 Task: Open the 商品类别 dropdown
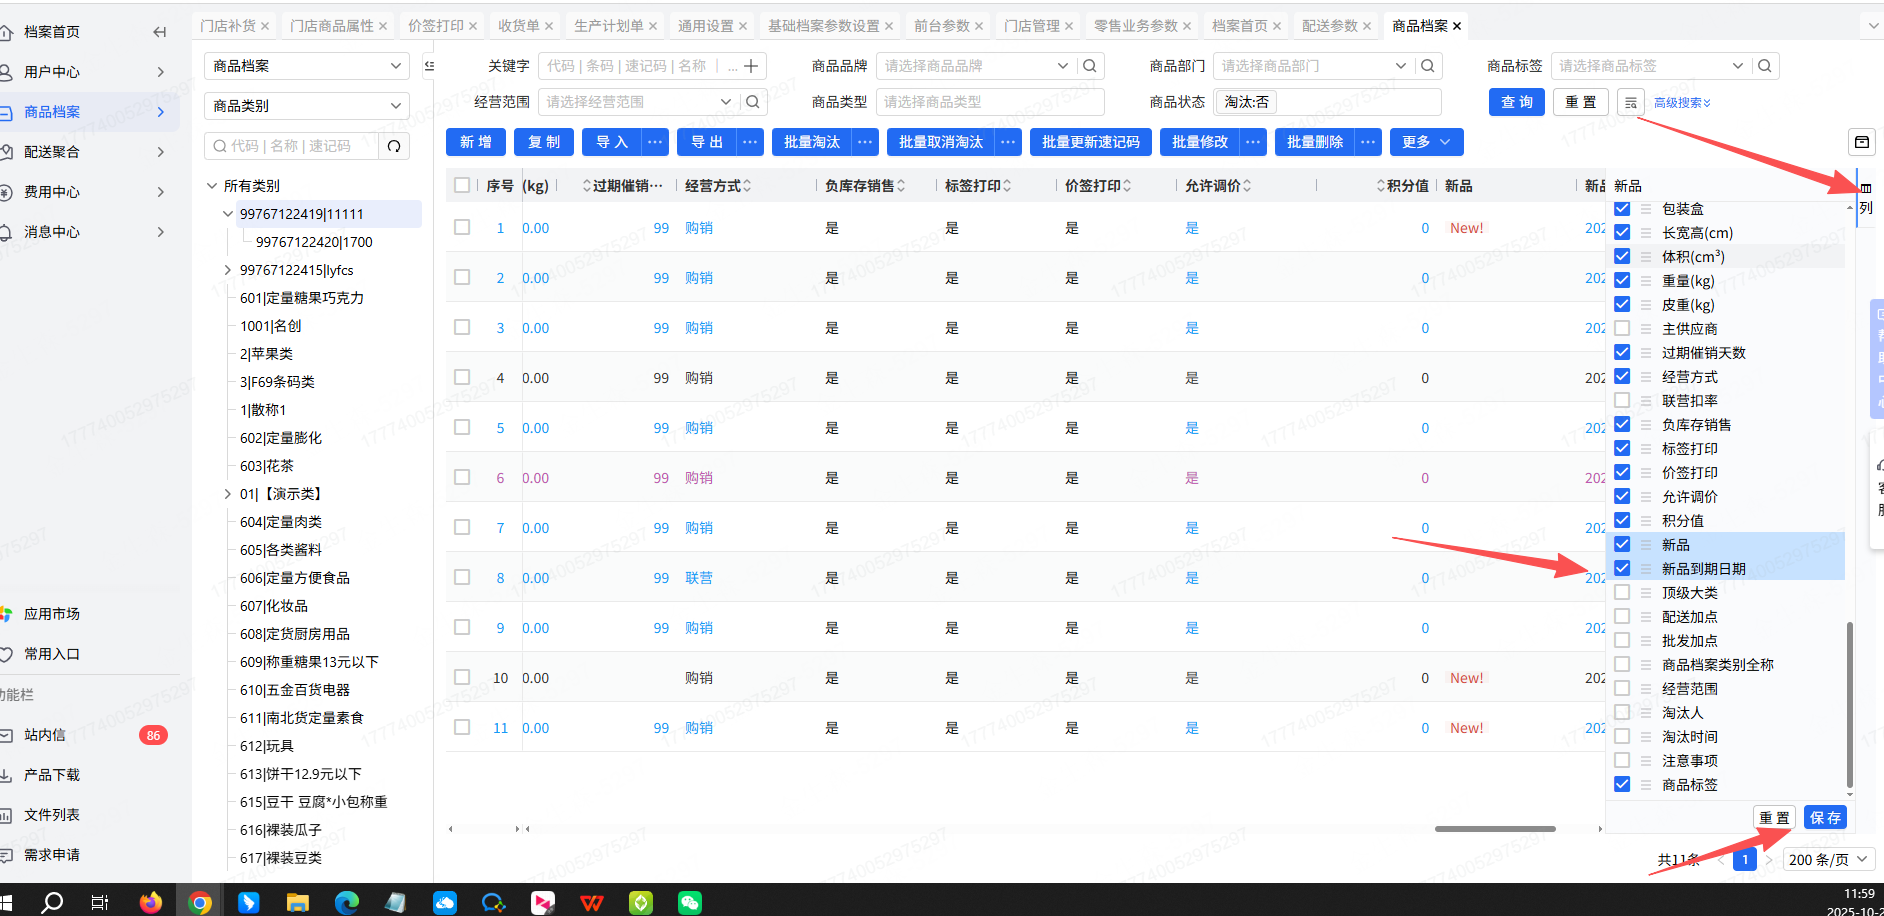[x=307, y=106]
